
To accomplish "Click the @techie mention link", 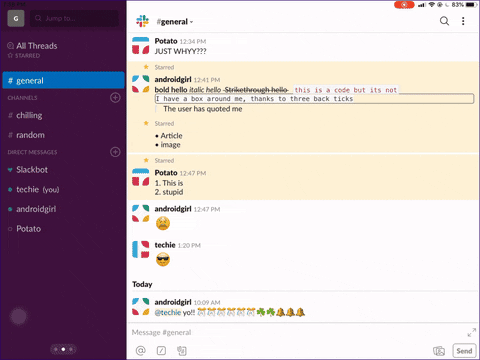I will click(168, 312).
